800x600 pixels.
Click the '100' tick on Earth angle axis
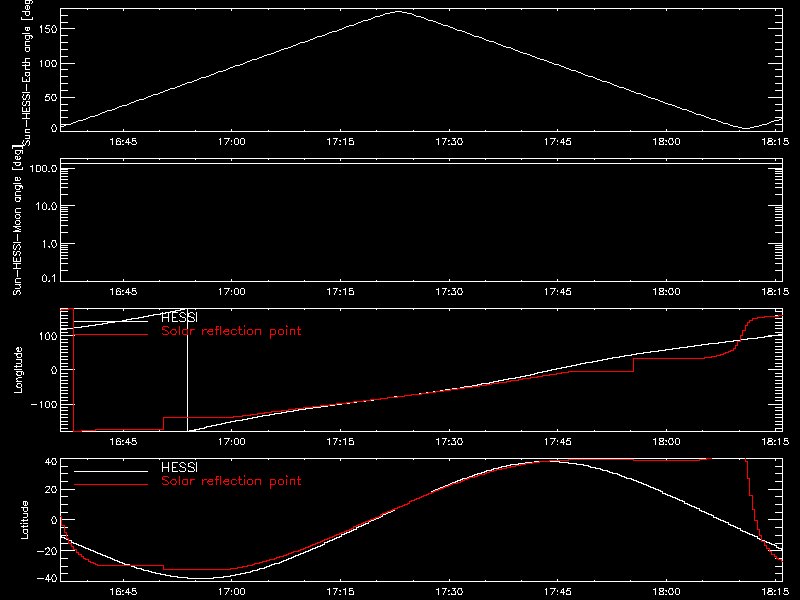point(48,63)
